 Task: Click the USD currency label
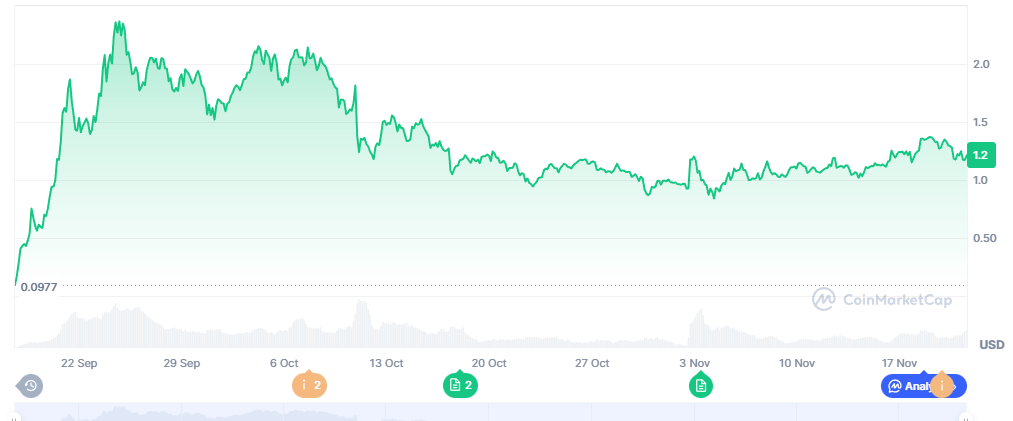point(991,345)
